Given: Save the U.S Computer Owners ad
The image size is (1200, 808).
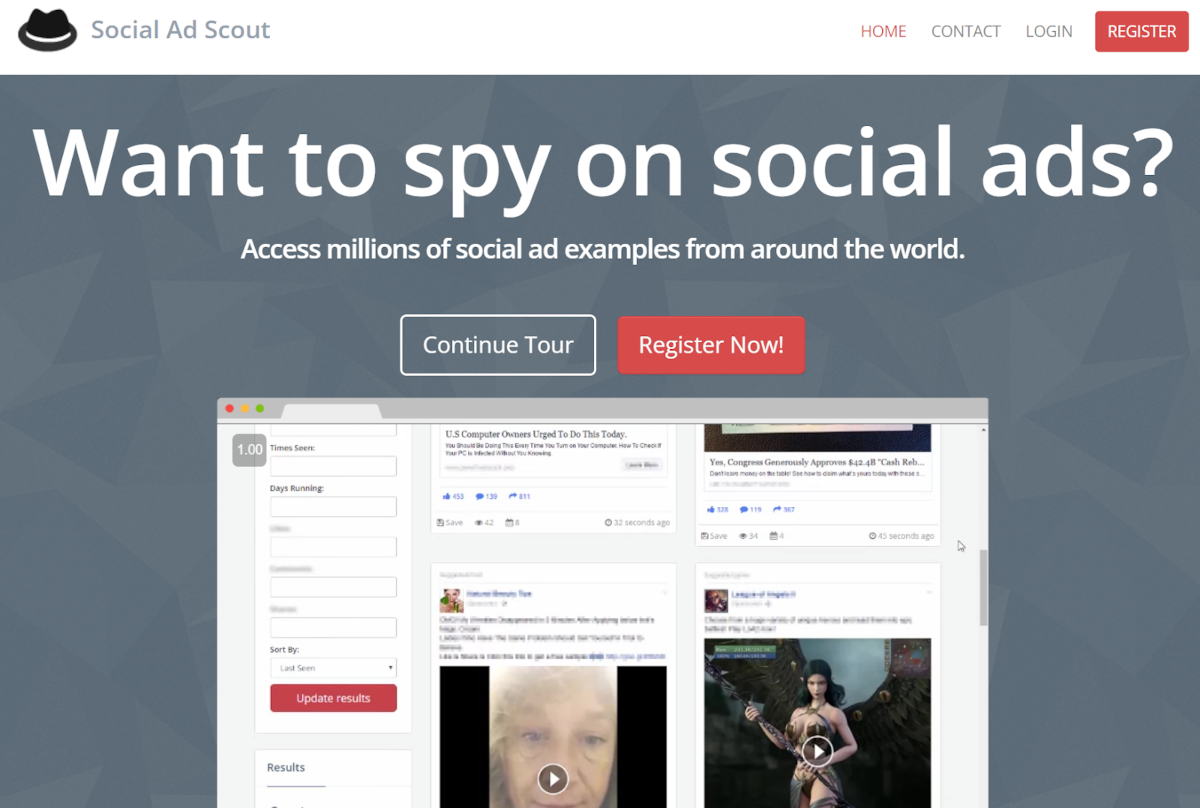Looking at the screenshot, I should [x=450, y=523].
